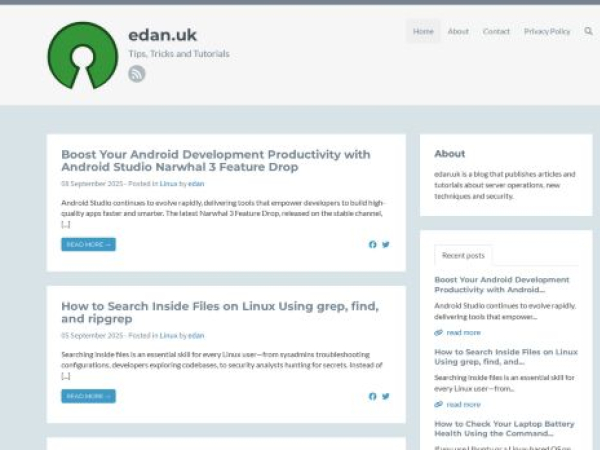Open the Linux category link on the 08 September post

pos(168,184)
